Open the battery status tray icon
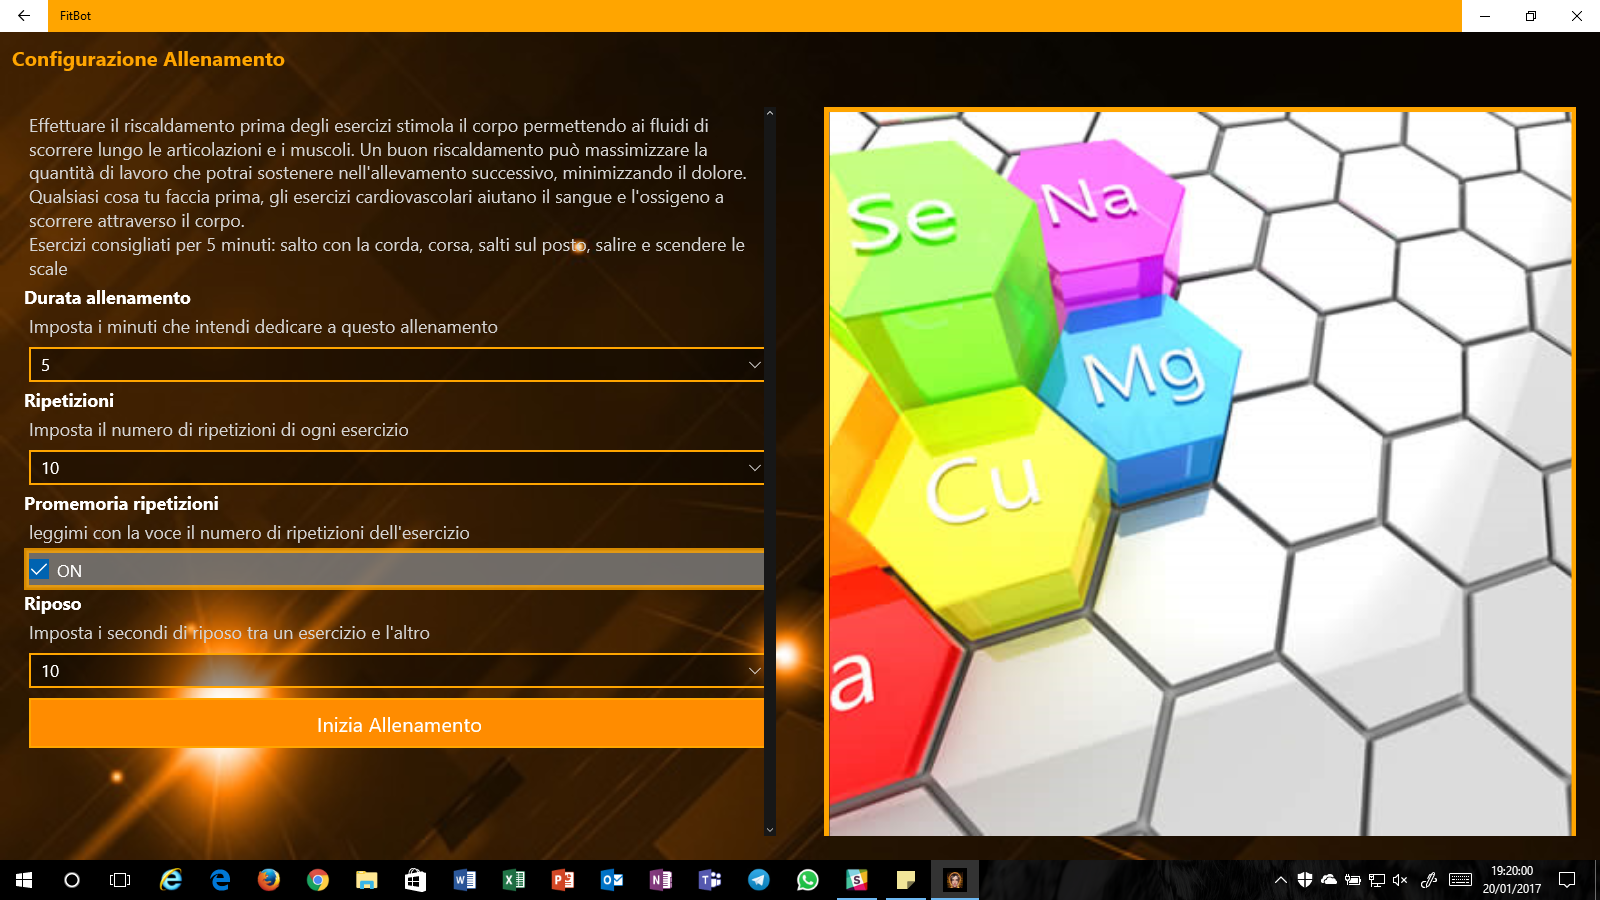 (1353, 880)
